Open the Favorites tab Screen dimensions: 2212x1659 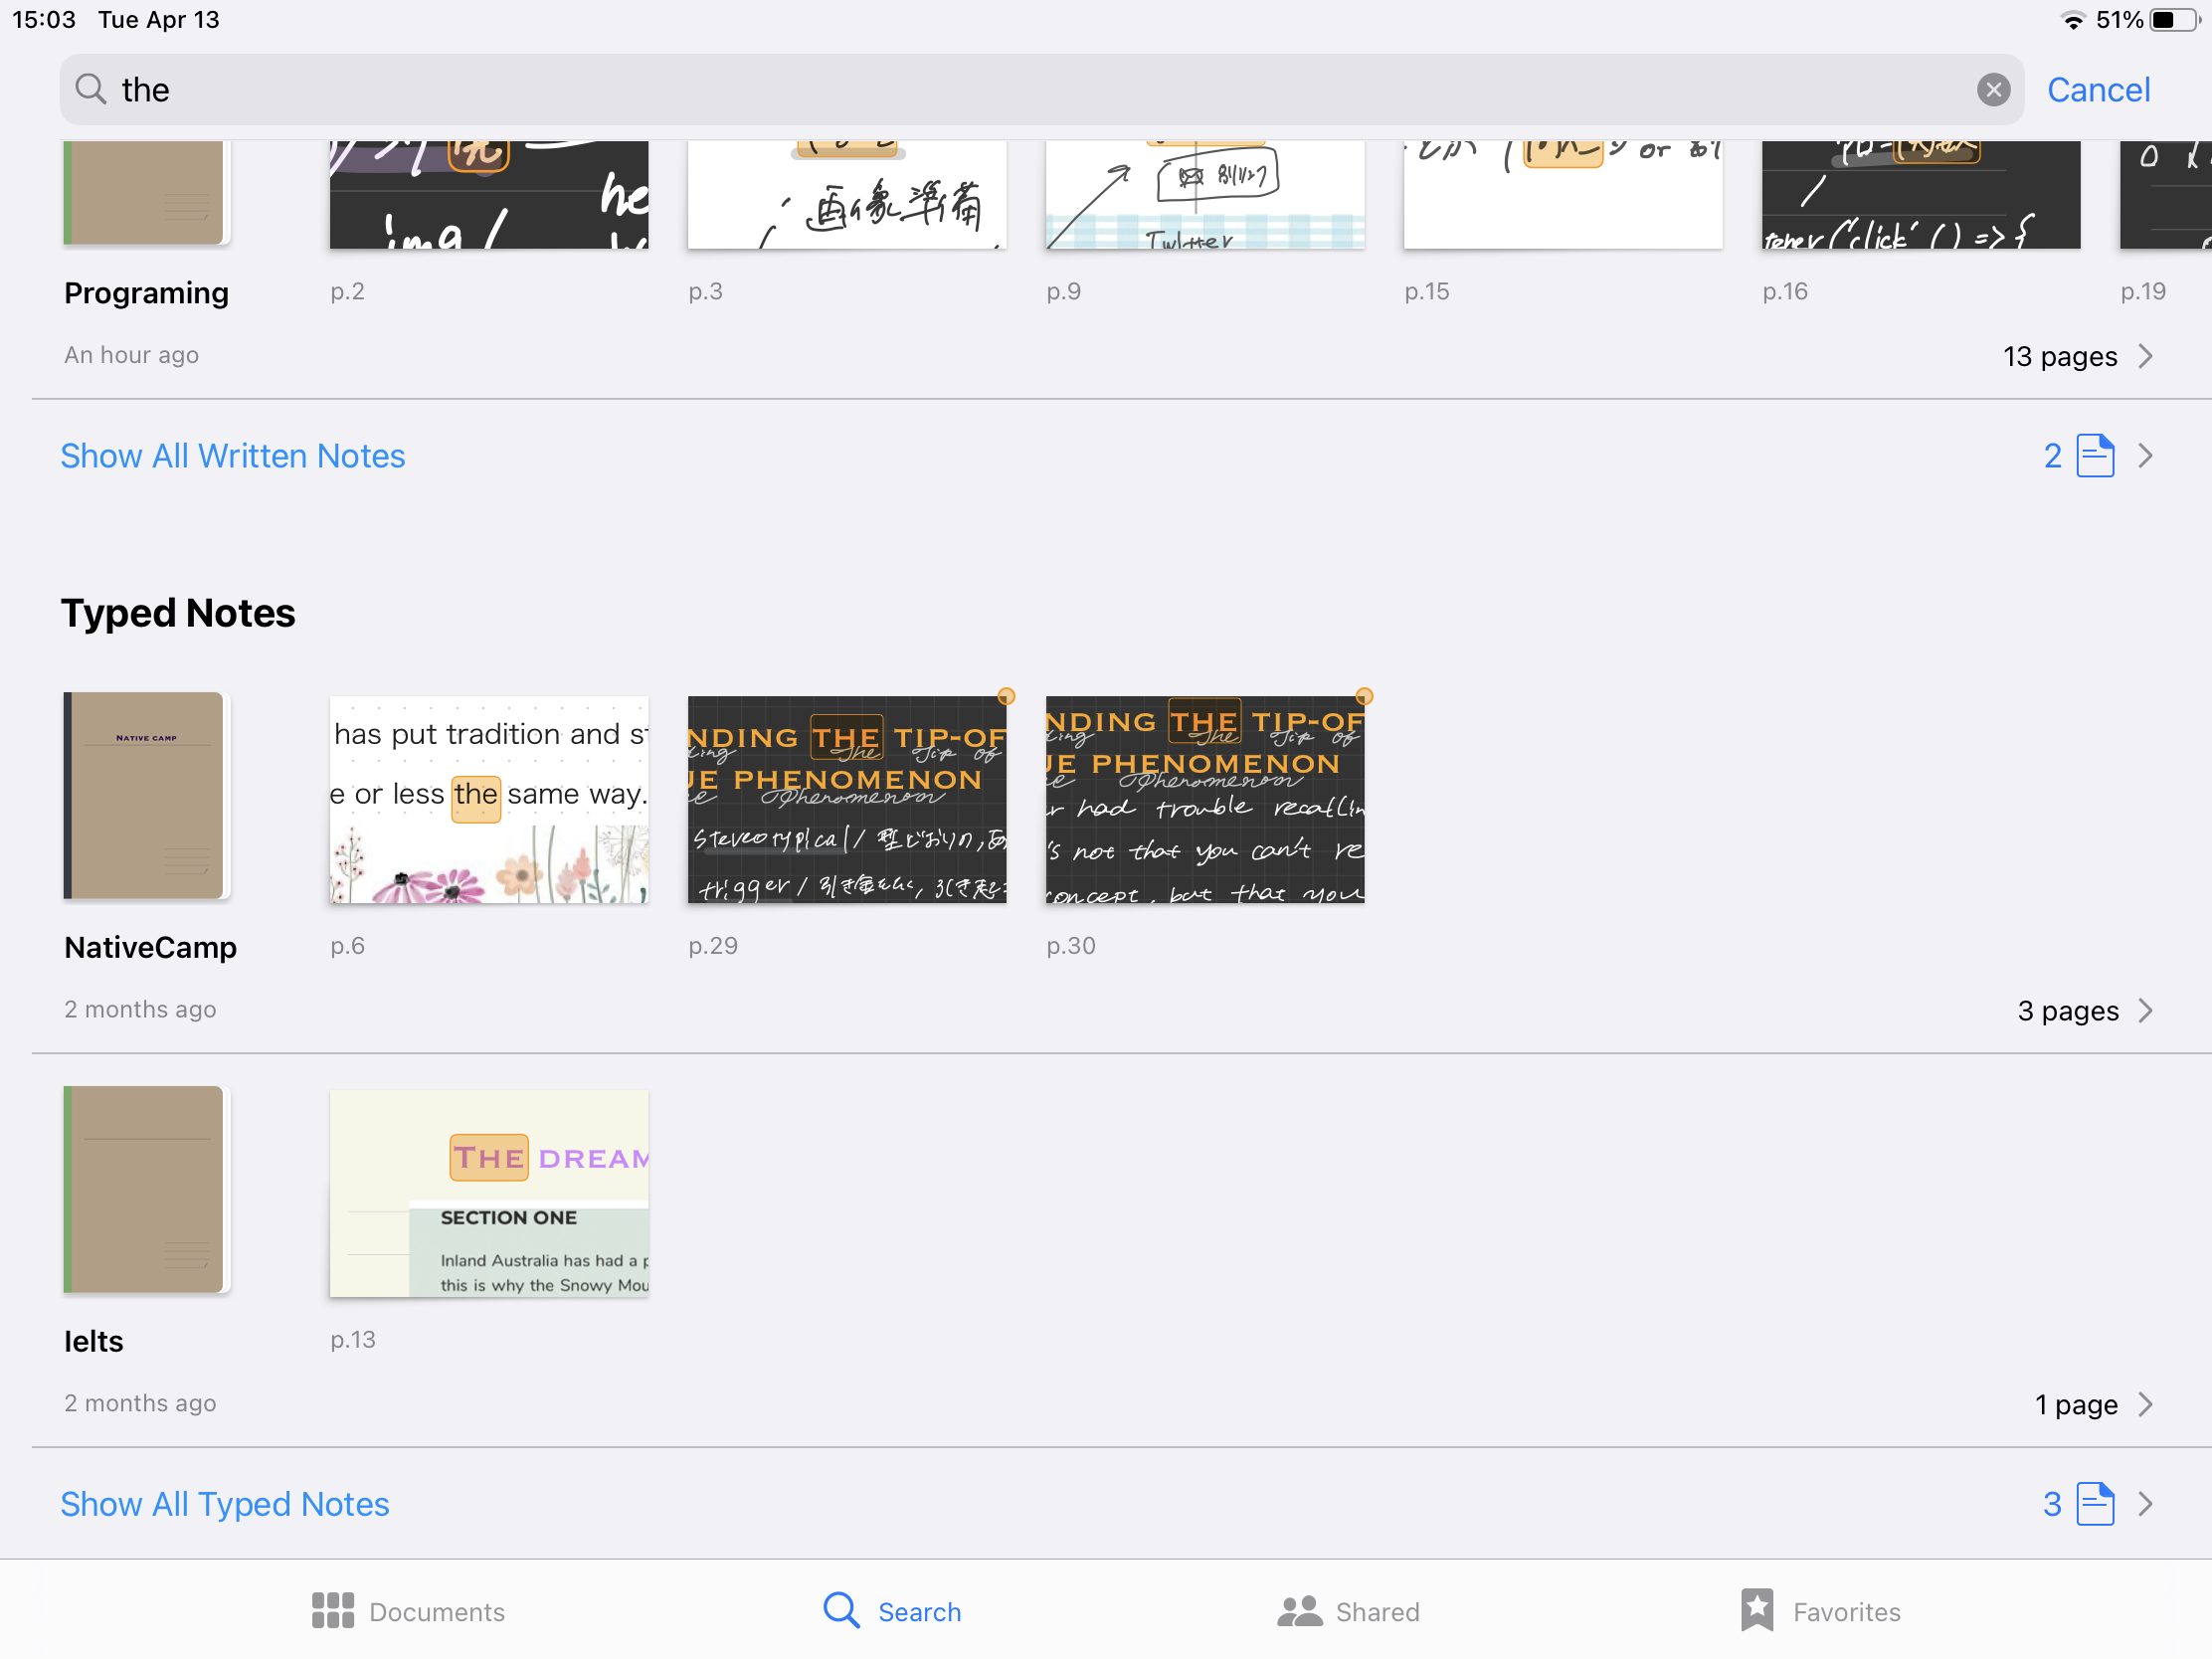point(1820,1611)
